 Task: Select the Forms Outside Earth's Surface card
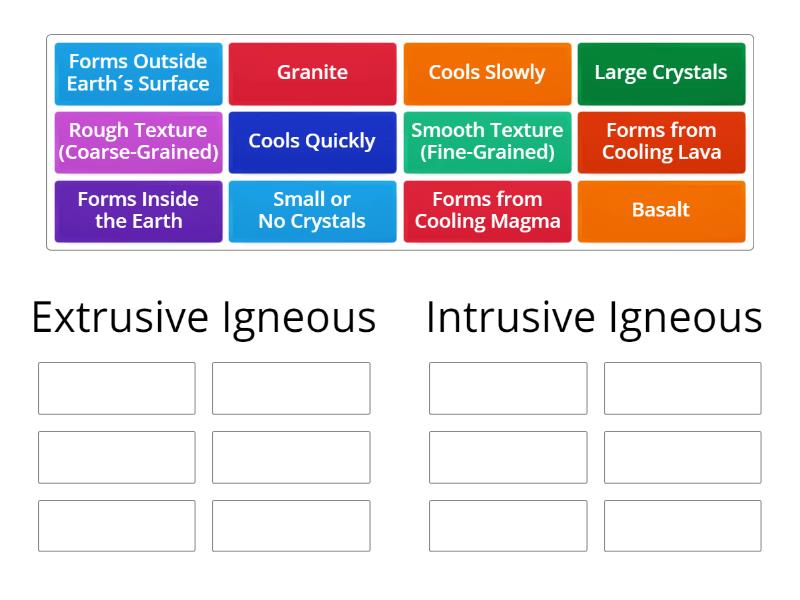coord(137,72)
